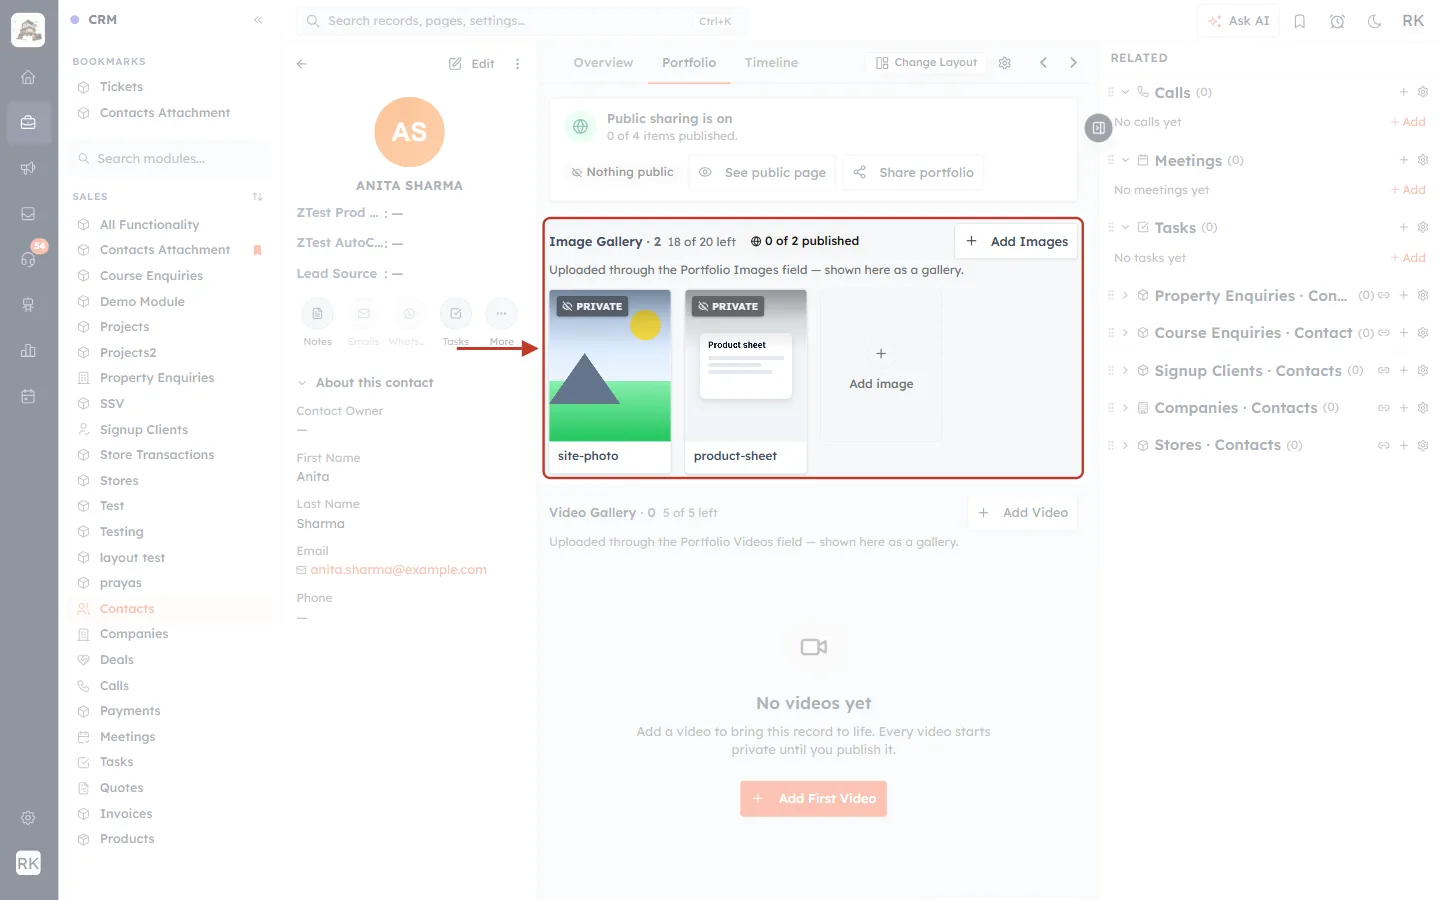The height and width of the screenshot is (900, 1440).
Task: Open the reminders alarm clock icon
Action: [x=1337, y=21]
